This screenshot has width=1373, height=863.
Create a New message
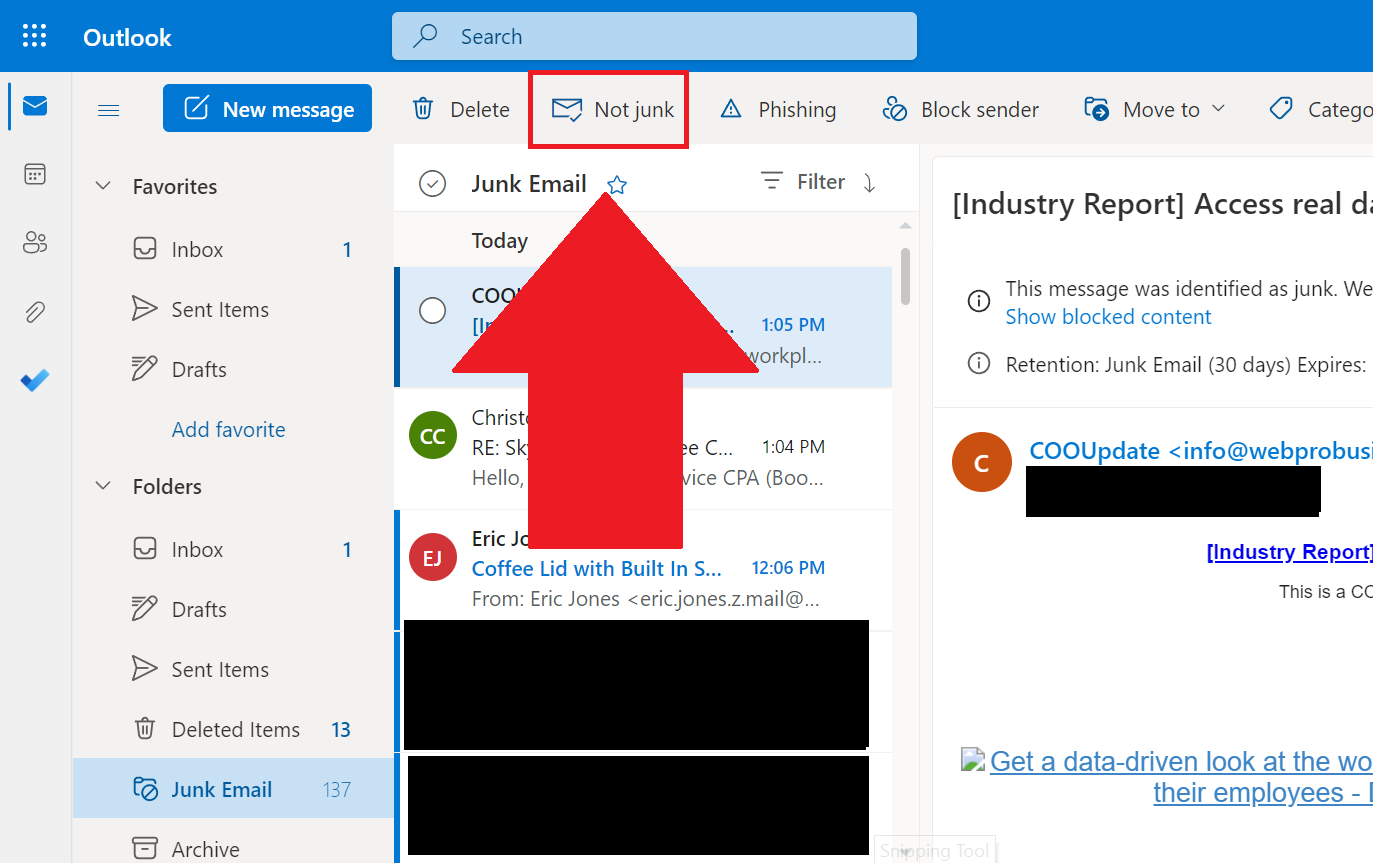coord(268,109)
